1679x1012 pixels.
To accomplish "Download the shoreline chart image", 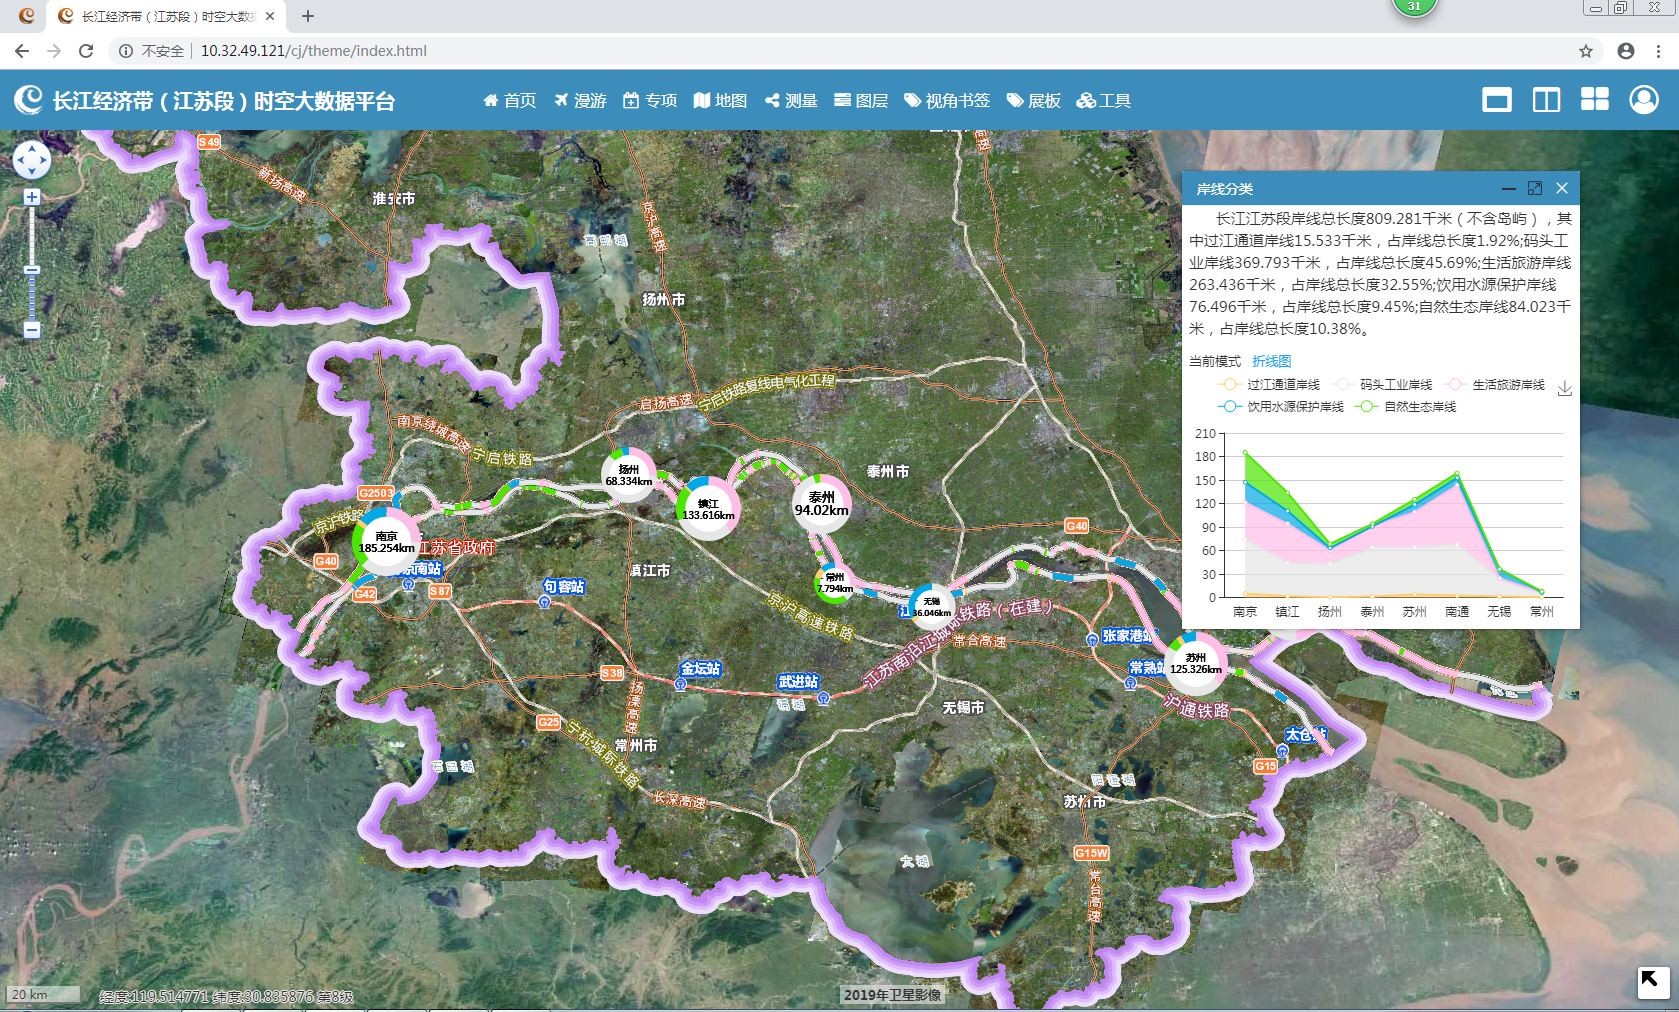I will tap(1564, 389).
